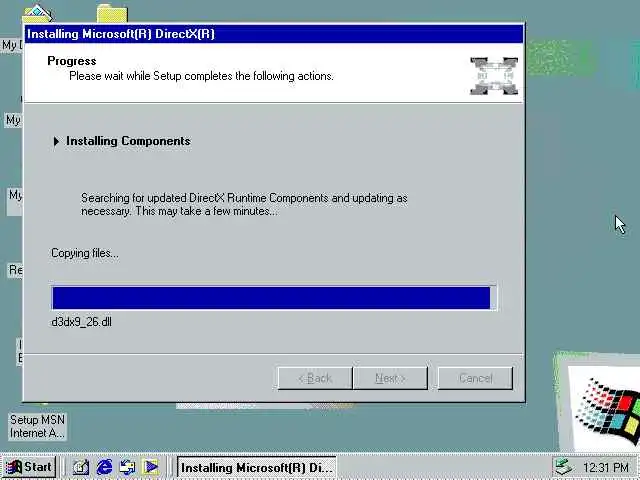Click the Searching for updated DirectX Runtime text

coord(244,204)
